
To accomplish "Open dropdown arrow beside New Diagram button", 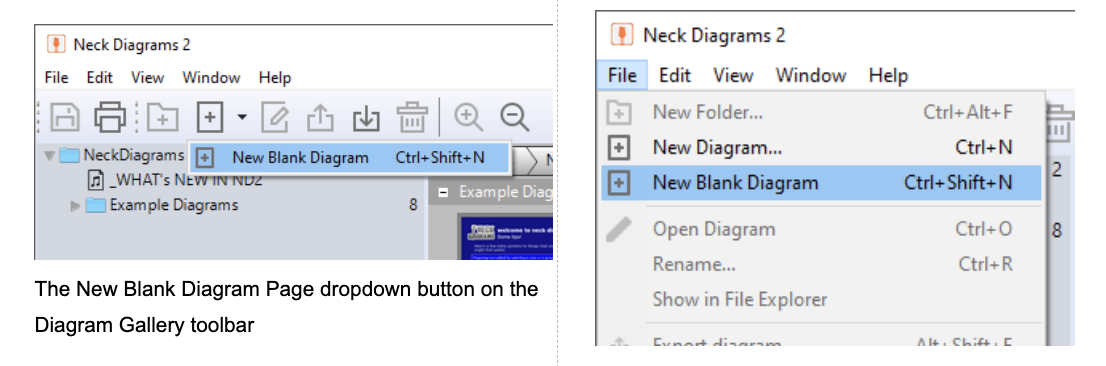I will [242, 117].
